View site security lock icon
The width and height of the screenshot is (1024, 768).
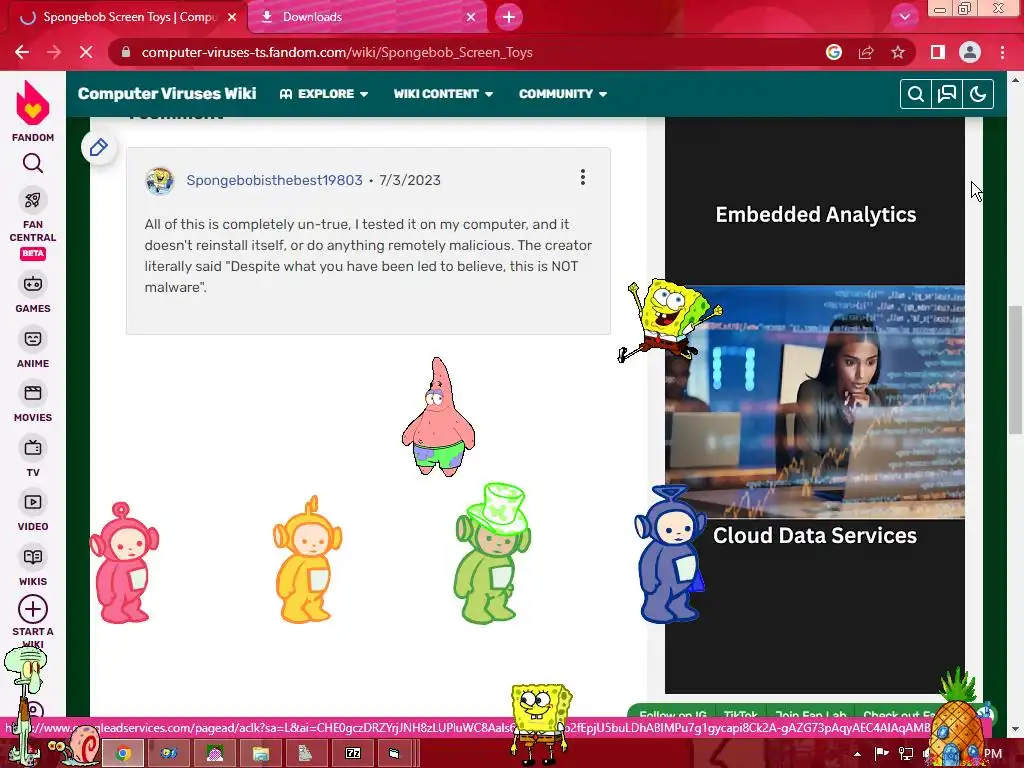click(x=126, y=52)
